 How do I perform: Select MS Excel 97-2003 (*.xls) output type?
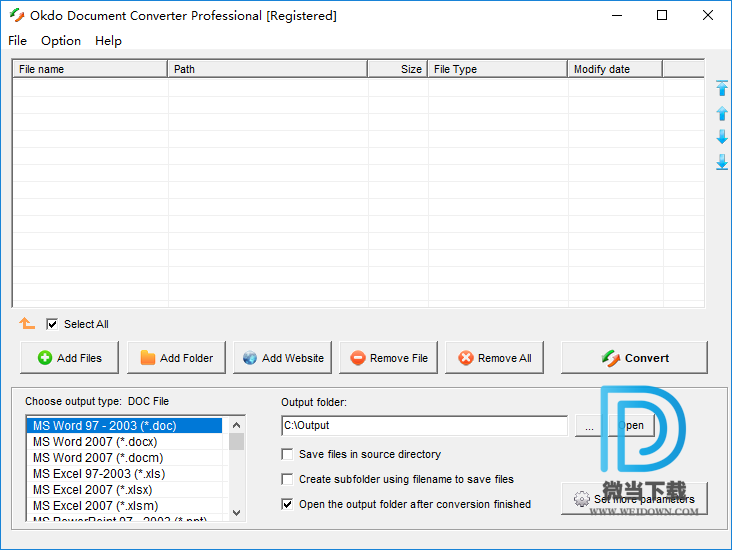pos(125,474)
